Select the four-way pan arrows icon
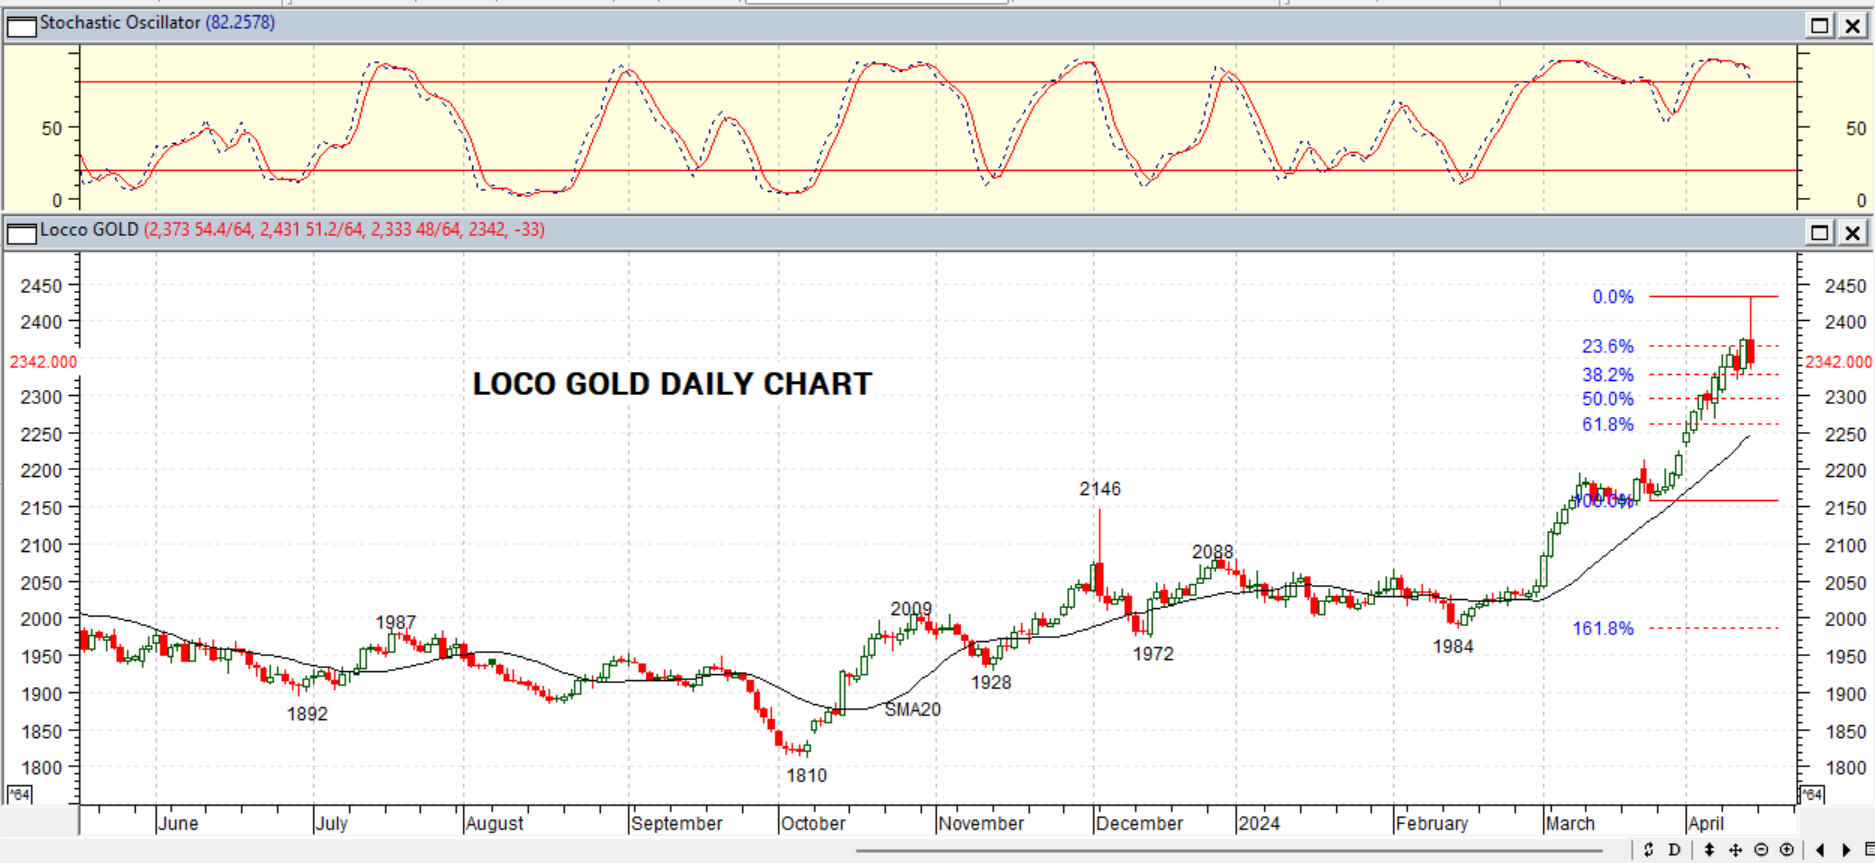The width and height of the screenshot is (1875, 863). [x=1735, y=850]
